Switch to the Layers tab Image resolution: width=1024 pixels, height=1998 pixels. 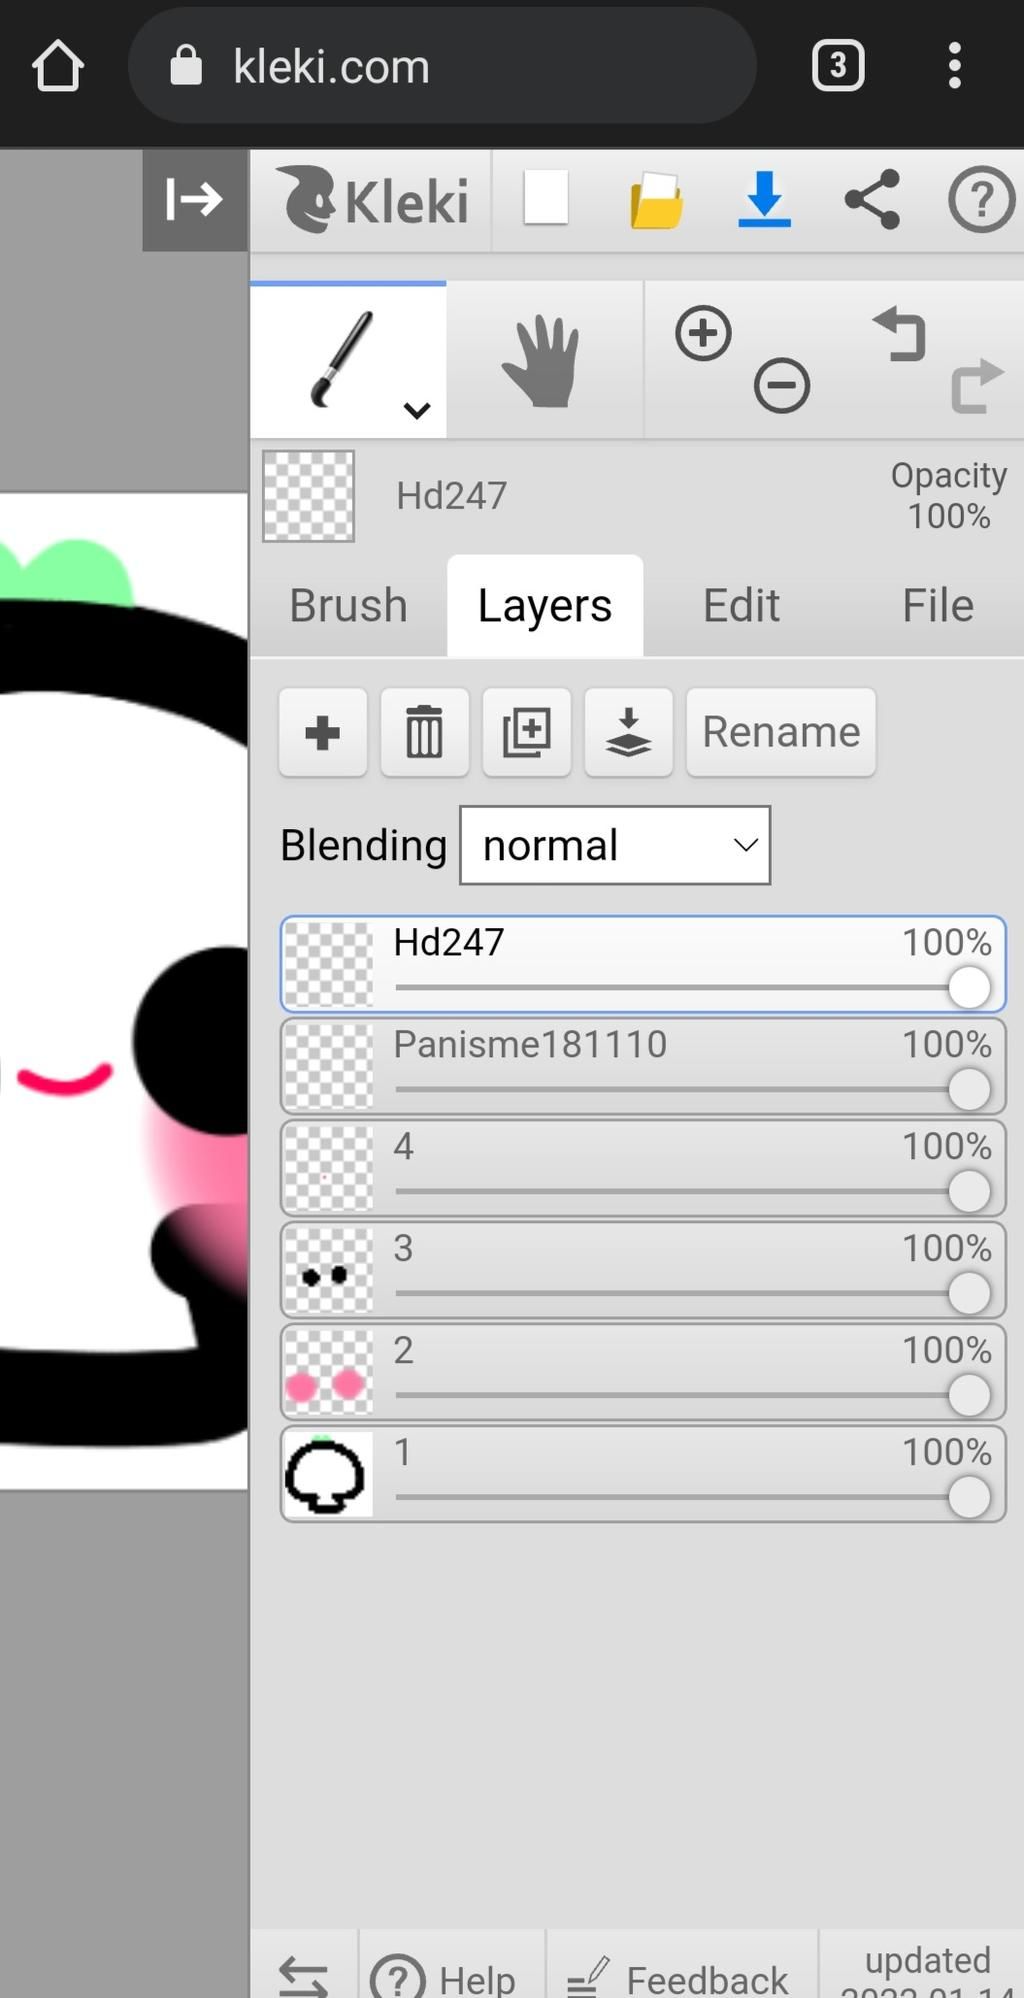click(545, 606)
